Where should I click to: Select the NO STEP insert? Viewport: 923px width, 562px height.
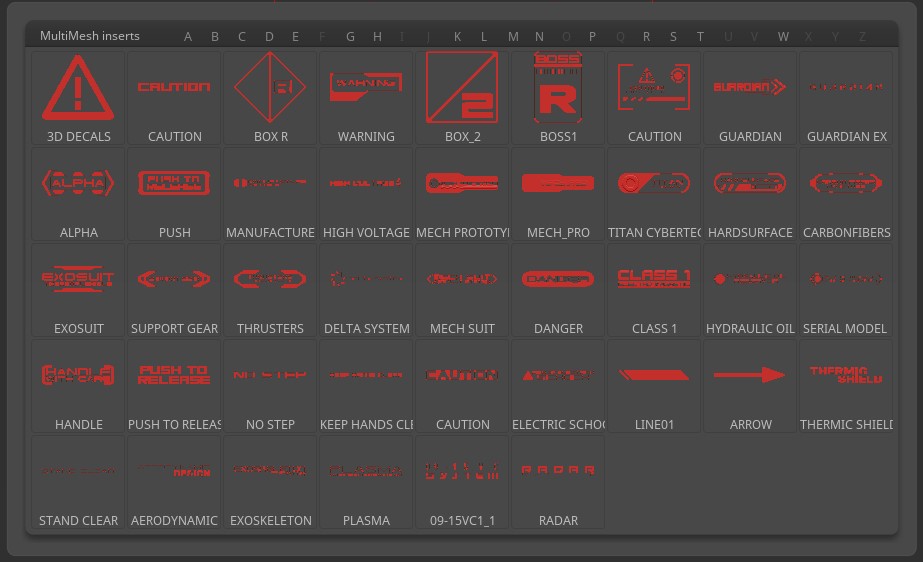270,385
